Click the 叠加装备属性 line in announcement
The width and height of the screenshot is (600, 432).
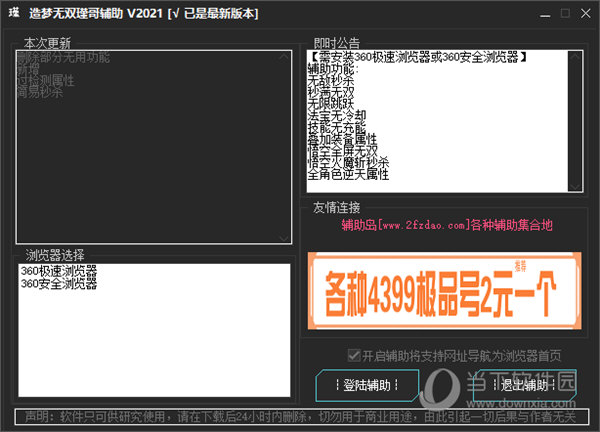(342, 139)
